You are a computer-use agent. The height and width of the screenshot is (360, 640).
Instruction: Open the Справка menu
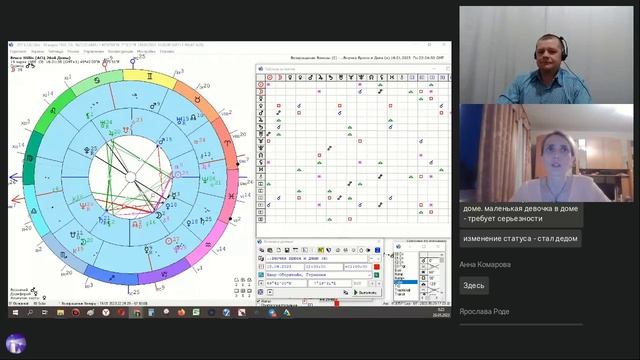tap(167, 51)
